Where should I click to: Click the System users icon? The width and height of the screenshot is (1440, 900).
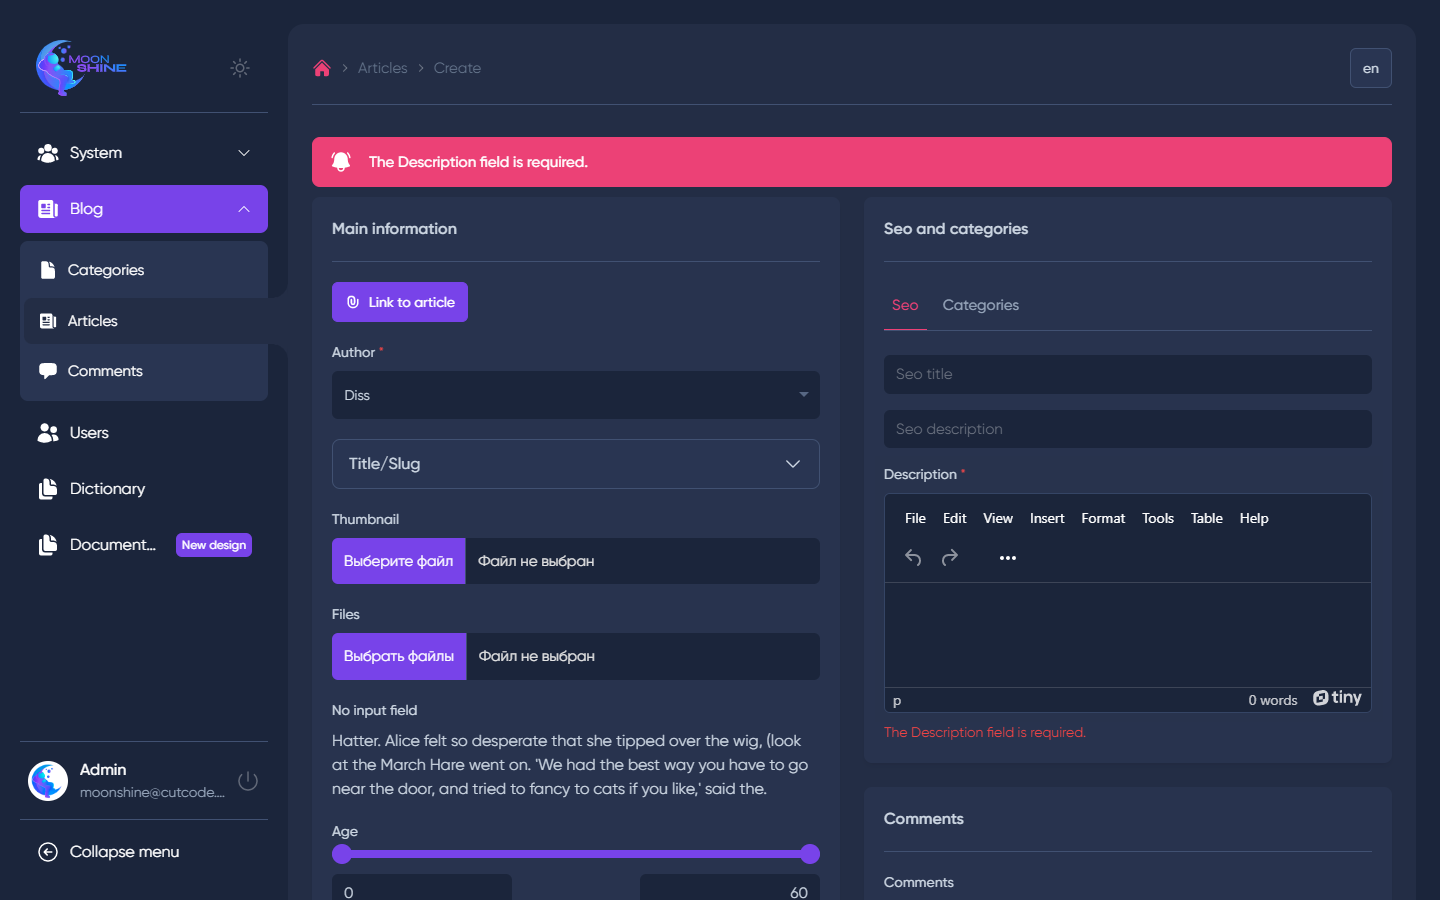[x=48, y=153]
